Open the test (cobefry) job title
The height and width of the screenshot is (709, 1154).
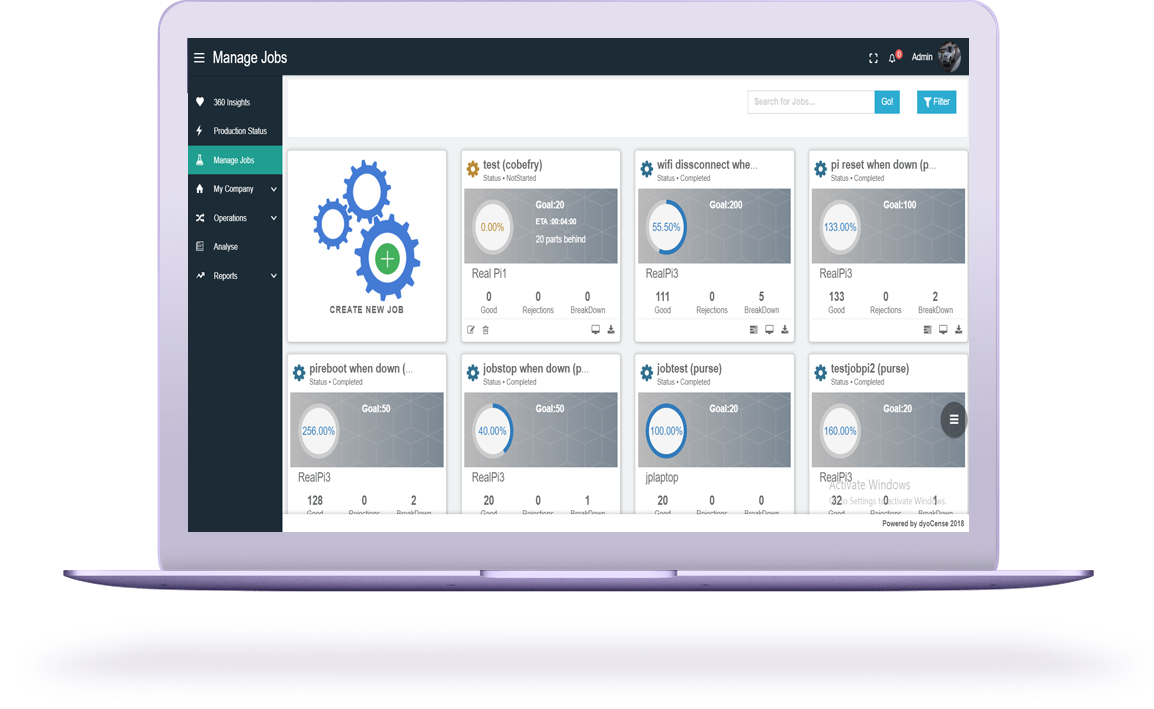512,165
